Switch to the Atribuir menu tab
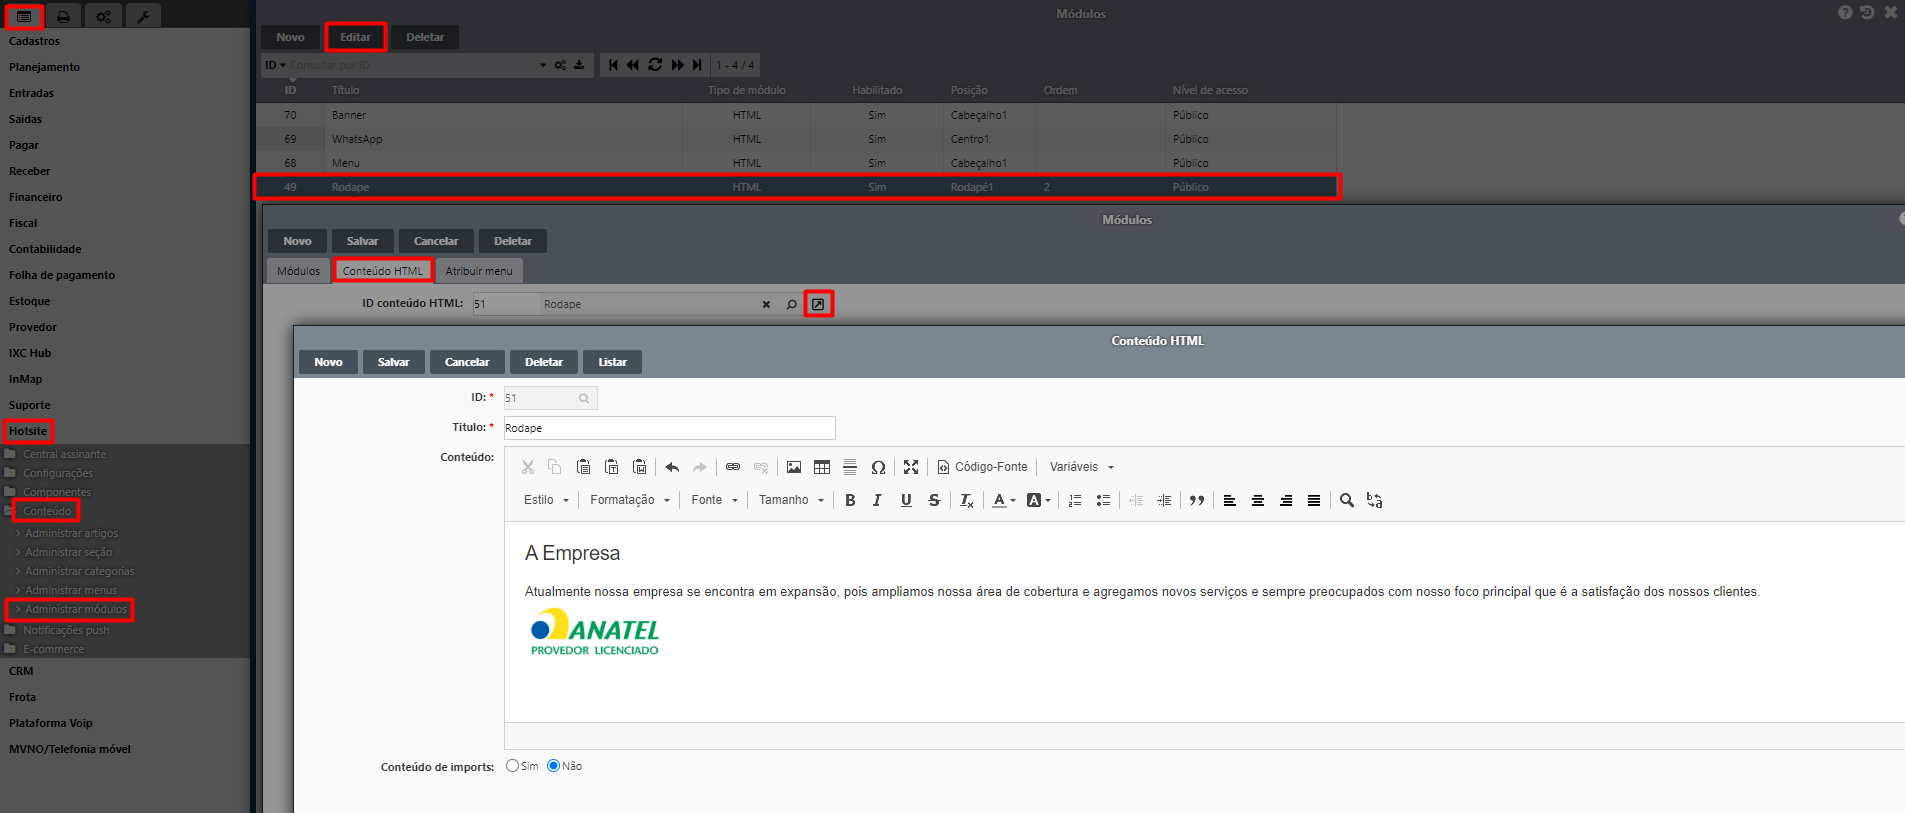1905x813 pixels. pyautogui.click(x=479, y=271)
